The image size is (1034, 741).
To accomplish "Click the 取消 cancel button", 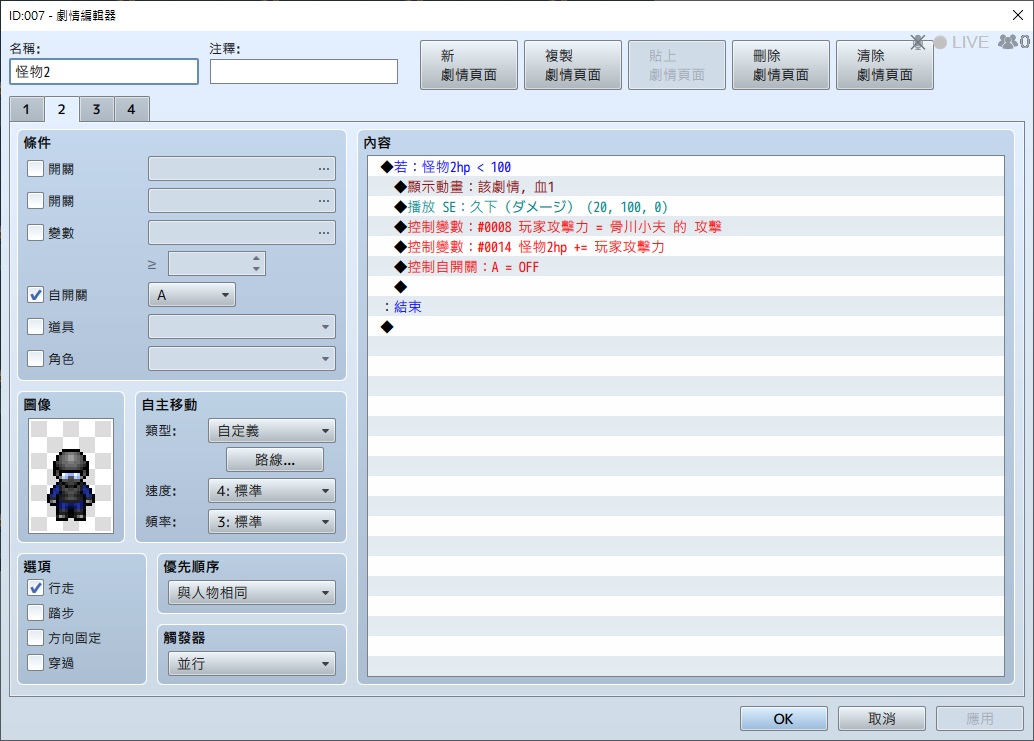I will tap(882, 719).
